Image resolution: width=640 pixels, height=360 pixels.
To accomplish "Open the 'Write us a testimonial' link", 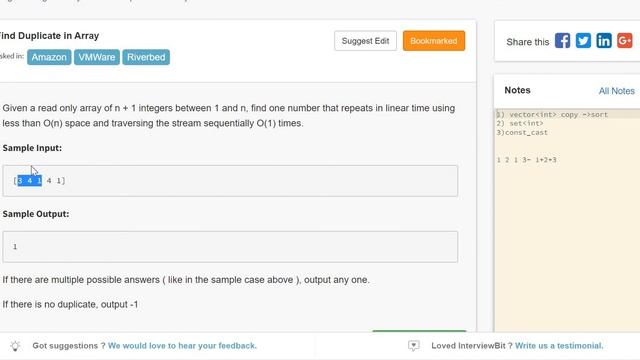I will (x=559, y=346).
